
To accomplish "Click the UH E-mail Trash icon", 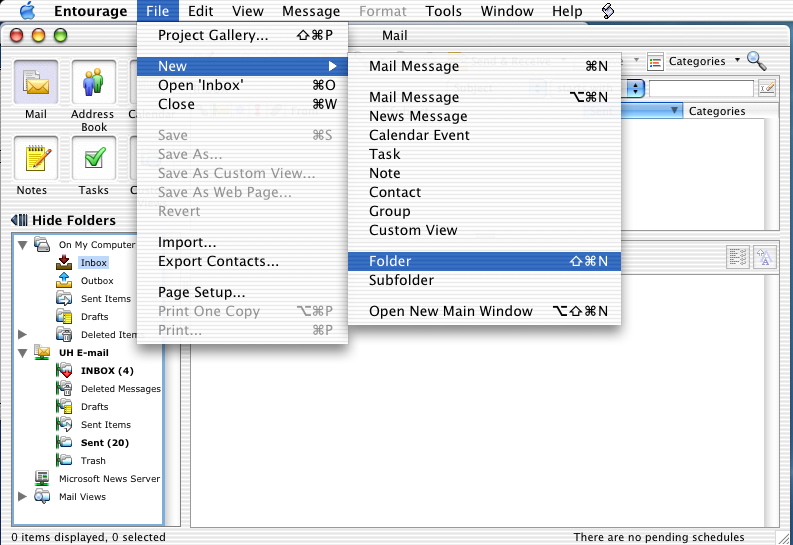I will 64,460.
